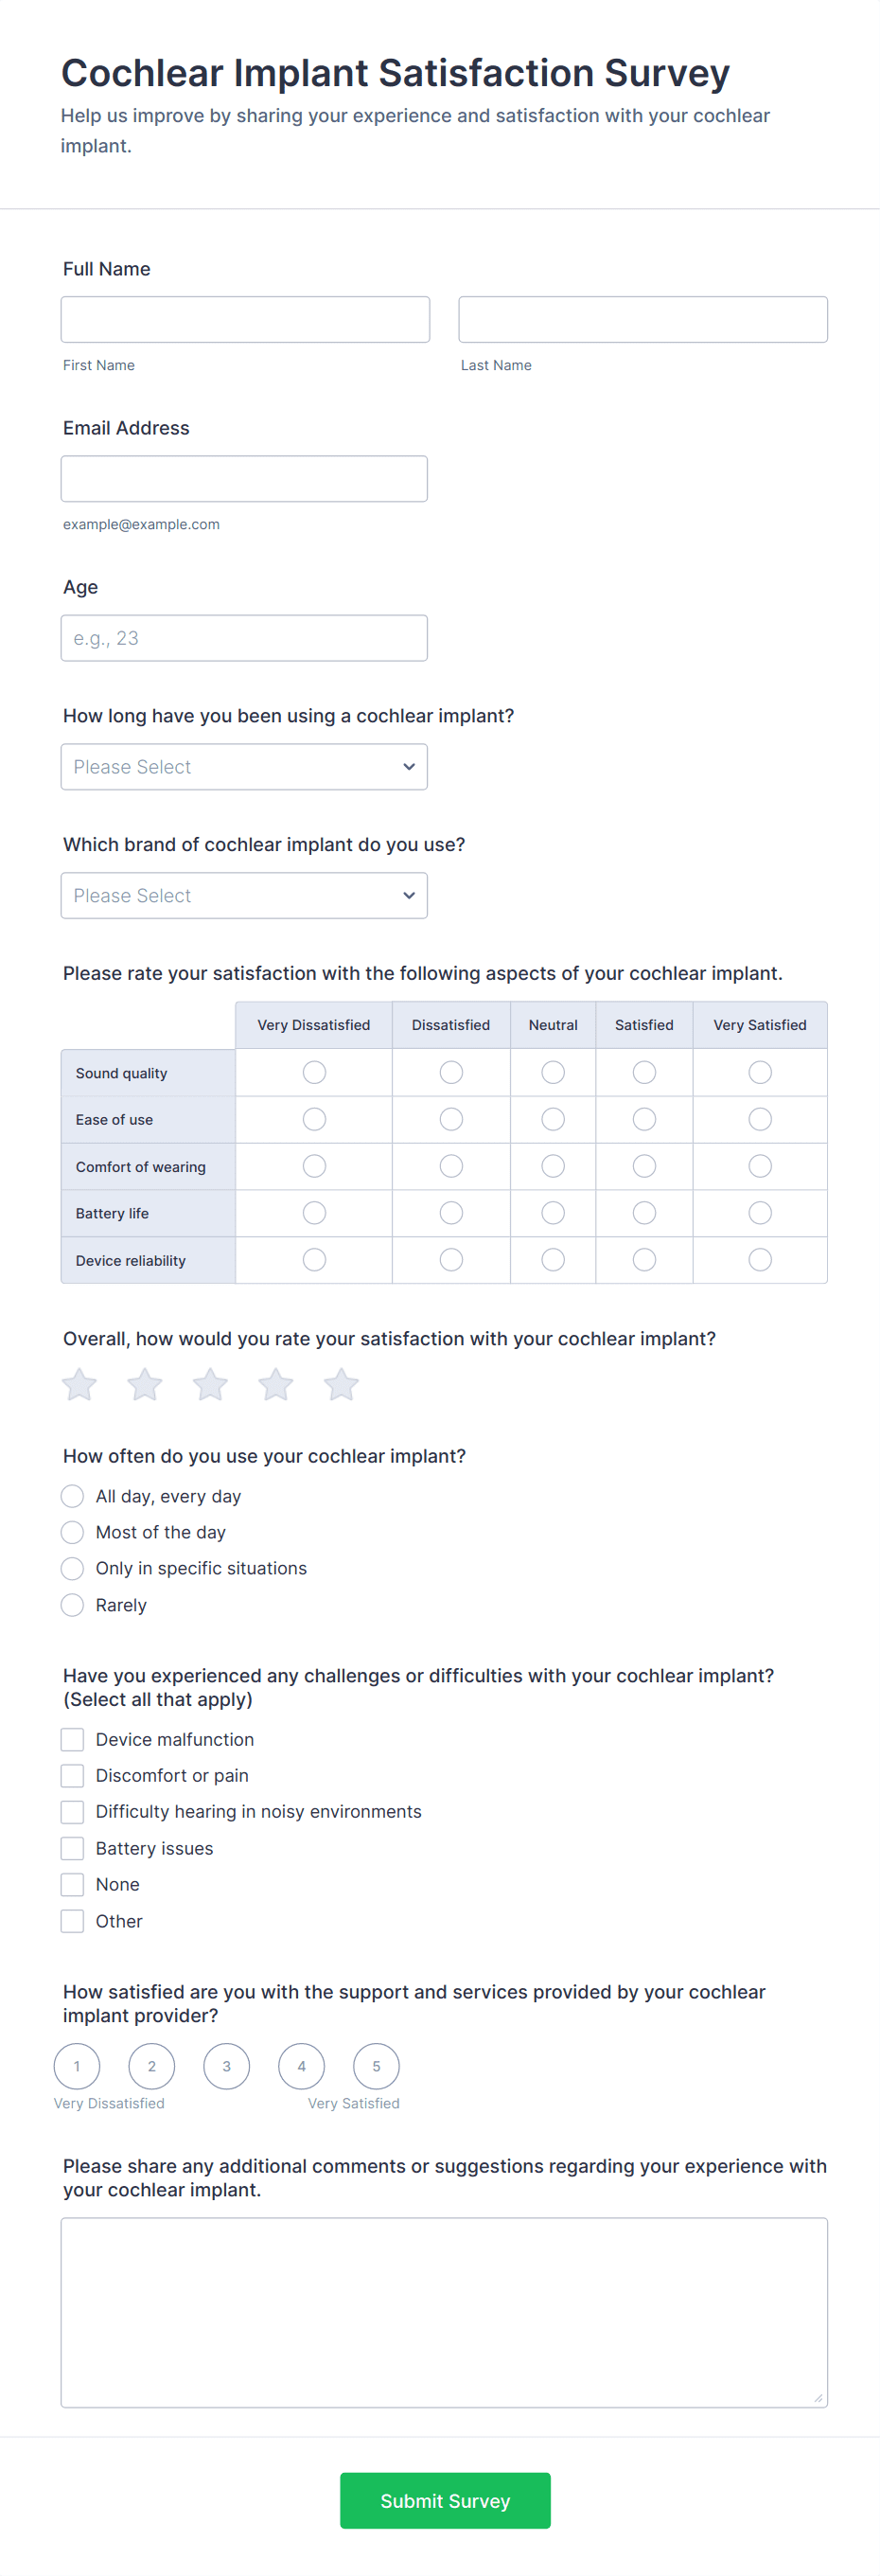Pick the second star rating

pos(145,1385)
